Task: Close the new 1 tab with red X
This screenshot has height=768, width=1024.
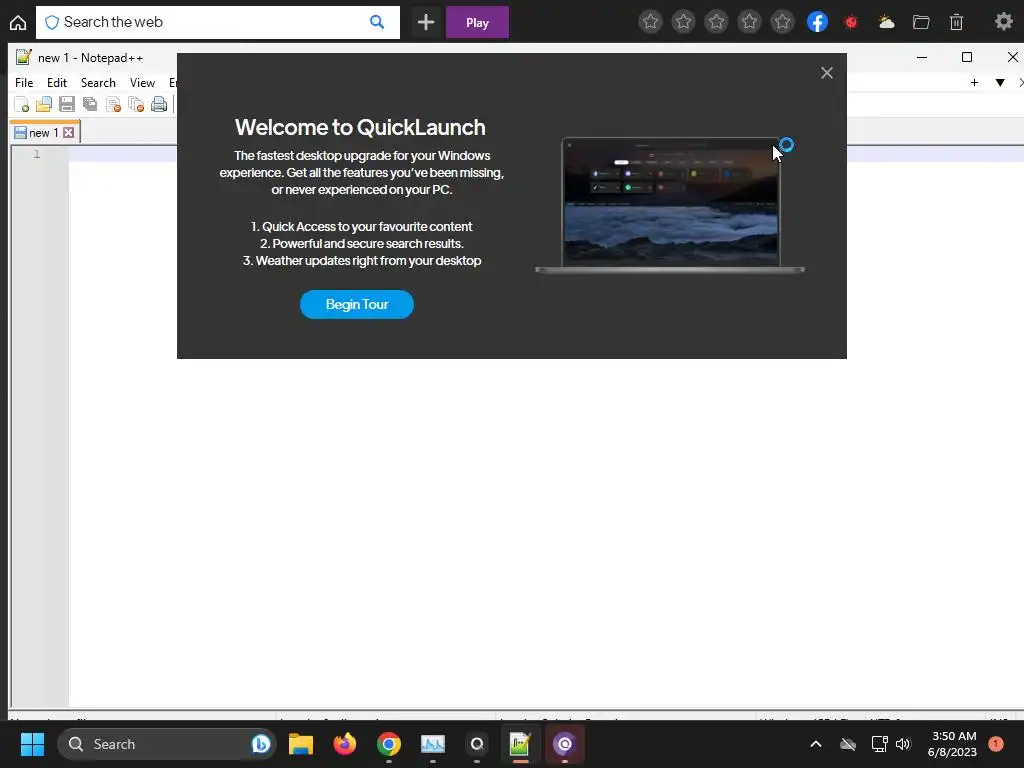Action: [x=69, y=133]
